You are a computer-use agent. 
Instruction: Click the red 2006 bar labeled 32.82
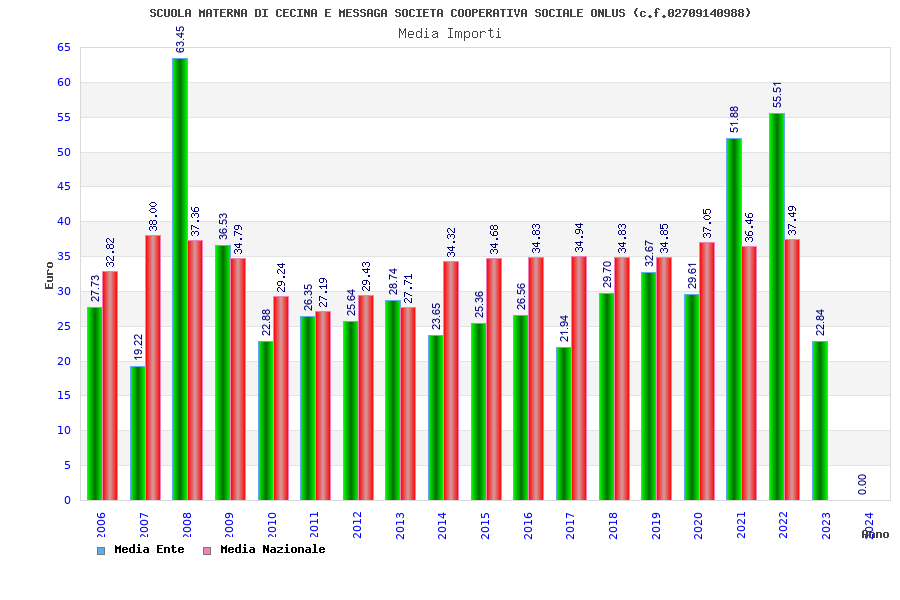110,386
